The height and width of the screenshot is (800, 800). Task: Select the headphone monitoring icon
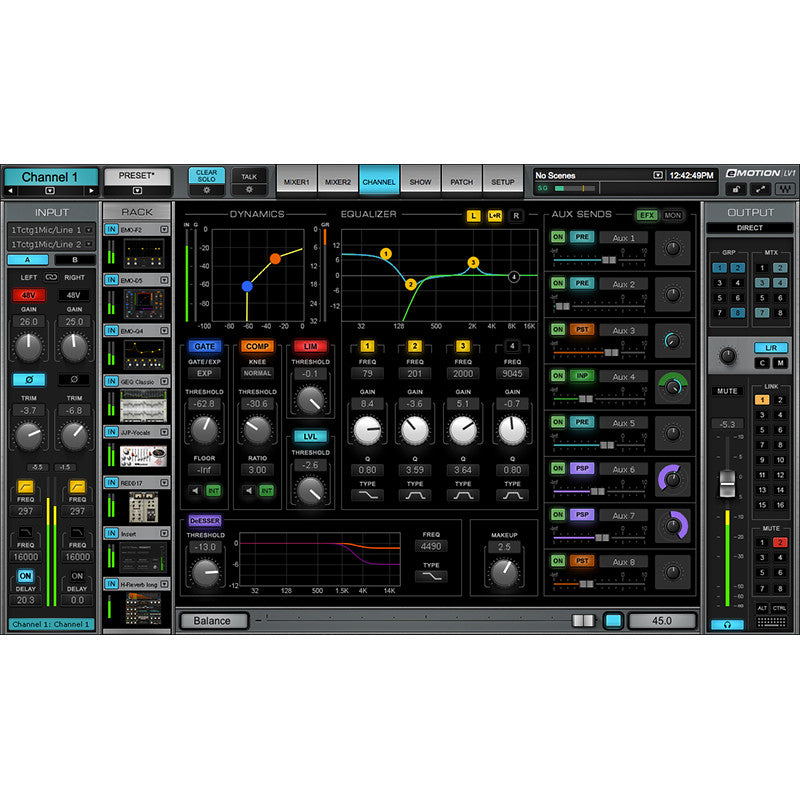[727, 624]
